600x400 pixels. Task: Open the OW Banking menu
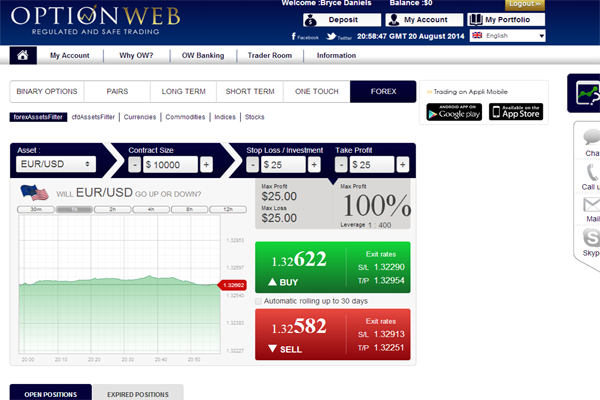(x=203, y=56)
